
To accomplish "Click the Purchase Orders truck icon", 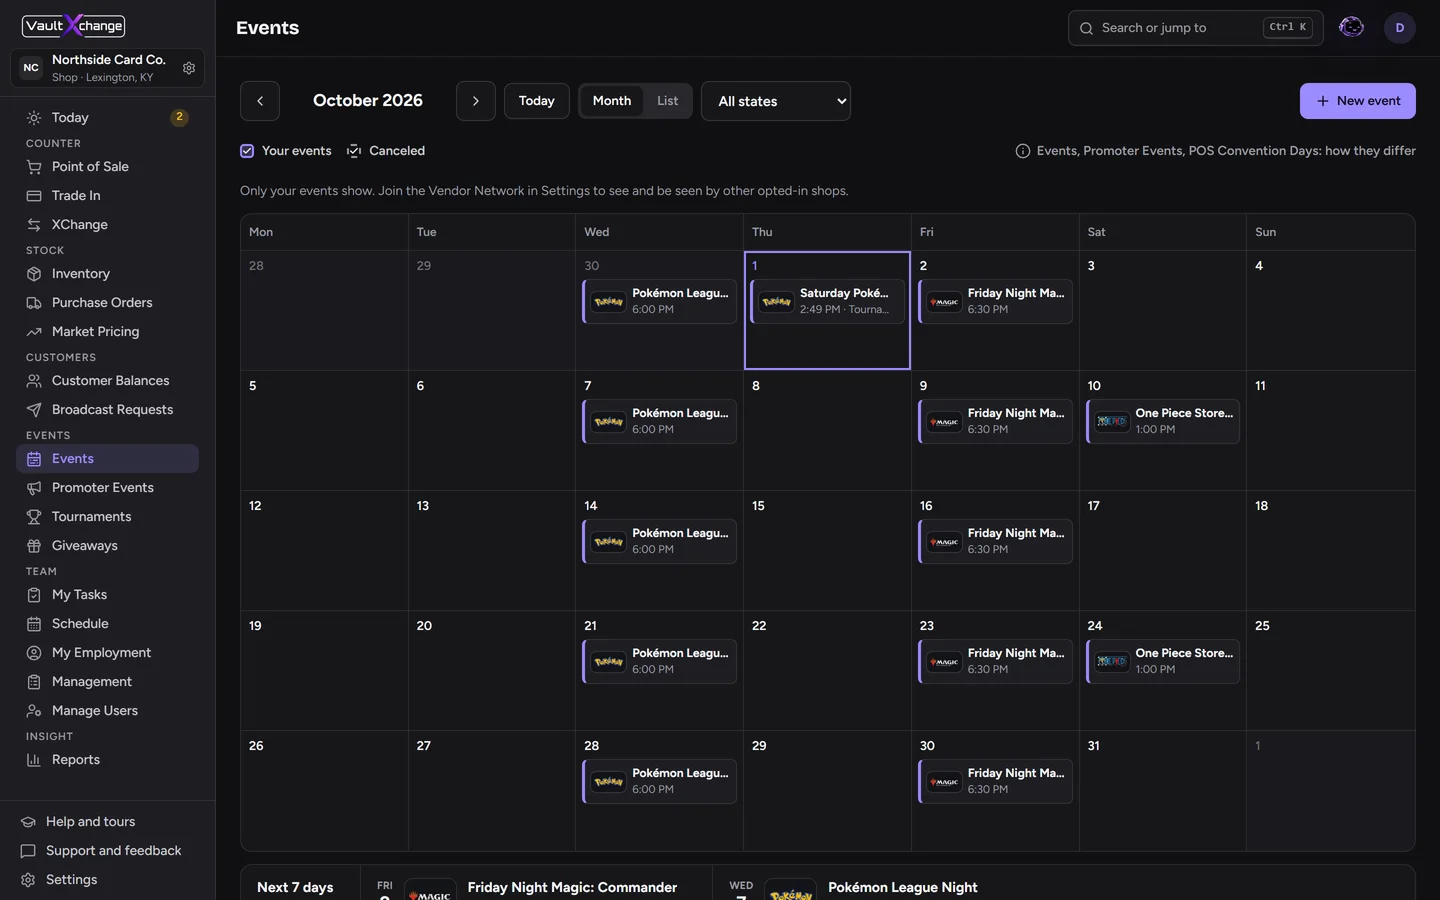I will pos(34,302).
